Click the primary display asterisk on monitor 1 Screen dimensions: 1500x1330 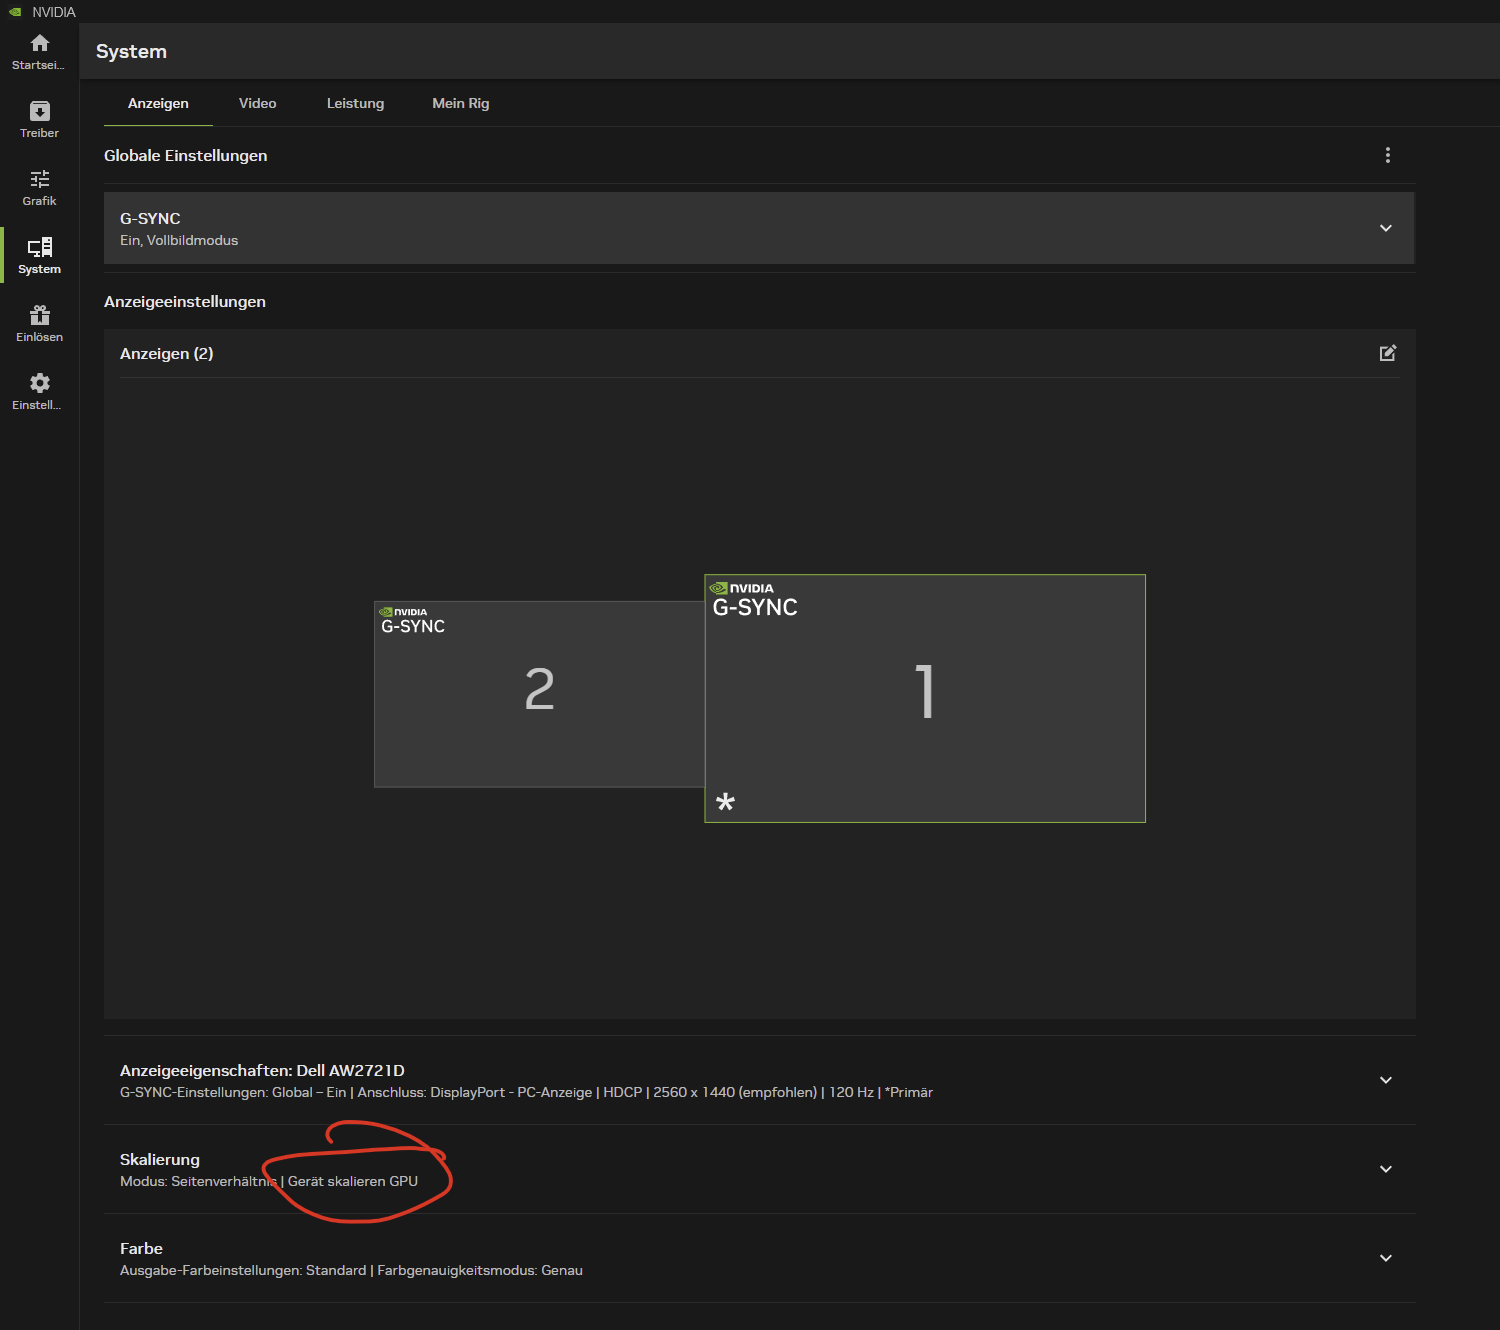(x=726, y=801)
